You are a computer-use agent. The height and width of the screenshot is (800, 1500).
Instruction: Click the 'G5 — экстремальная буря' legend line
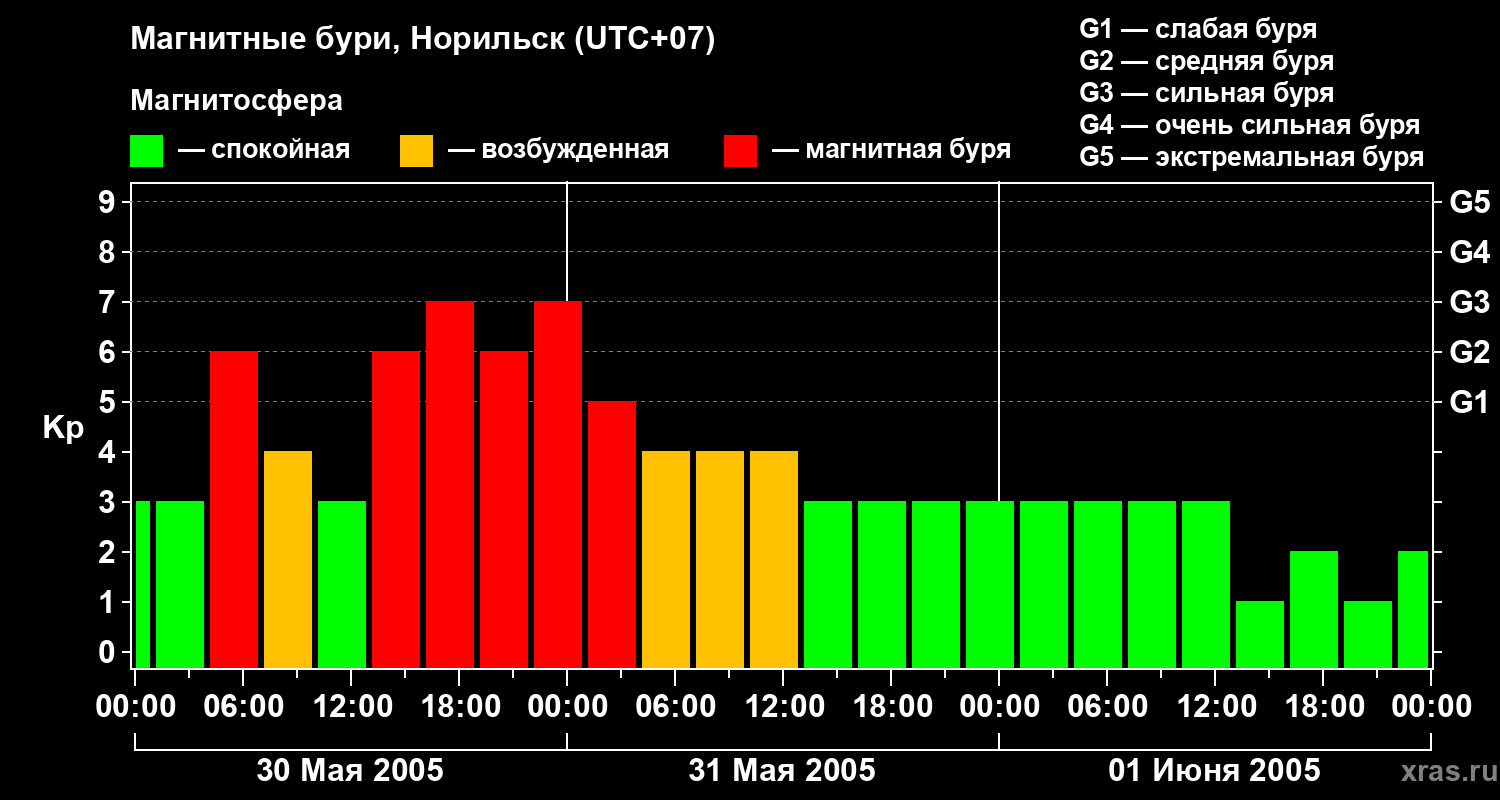1251,157
